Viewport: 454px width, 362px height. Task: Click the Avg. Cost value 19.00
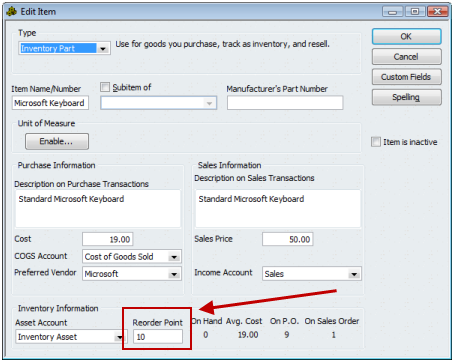(x=248, y=335)
